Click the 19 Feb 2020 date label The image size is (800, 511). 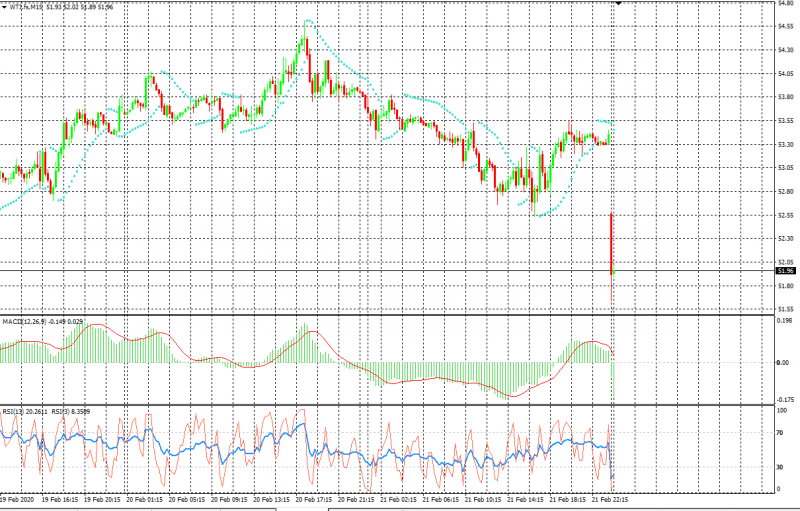coord(20,498)
